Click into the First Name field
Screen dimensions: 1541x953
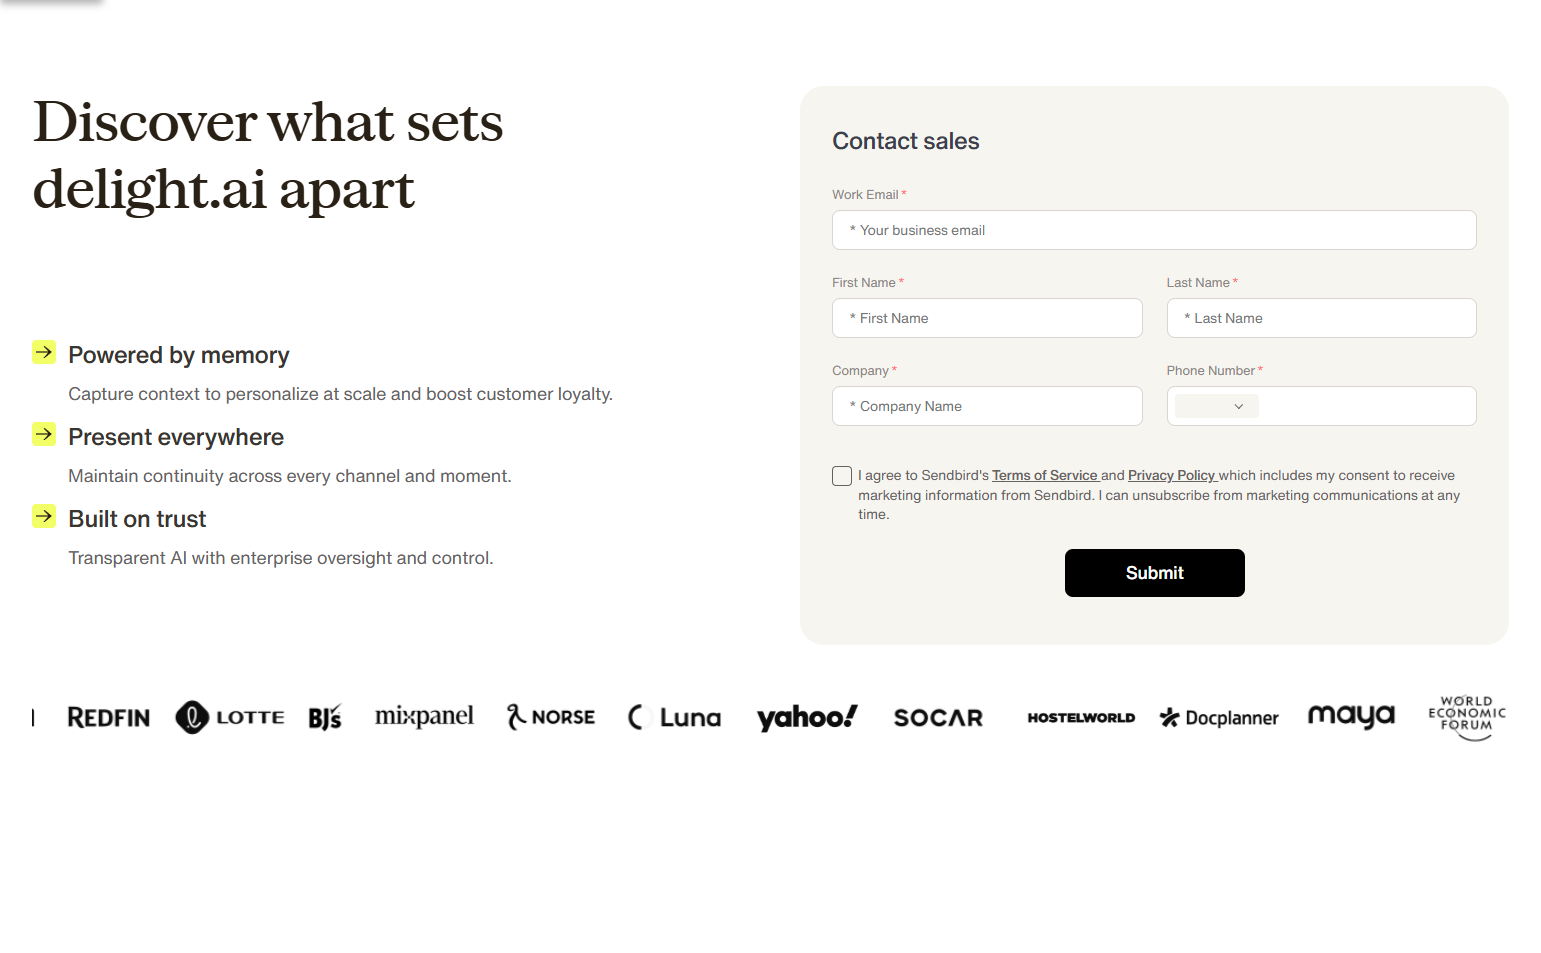[987, 318]
